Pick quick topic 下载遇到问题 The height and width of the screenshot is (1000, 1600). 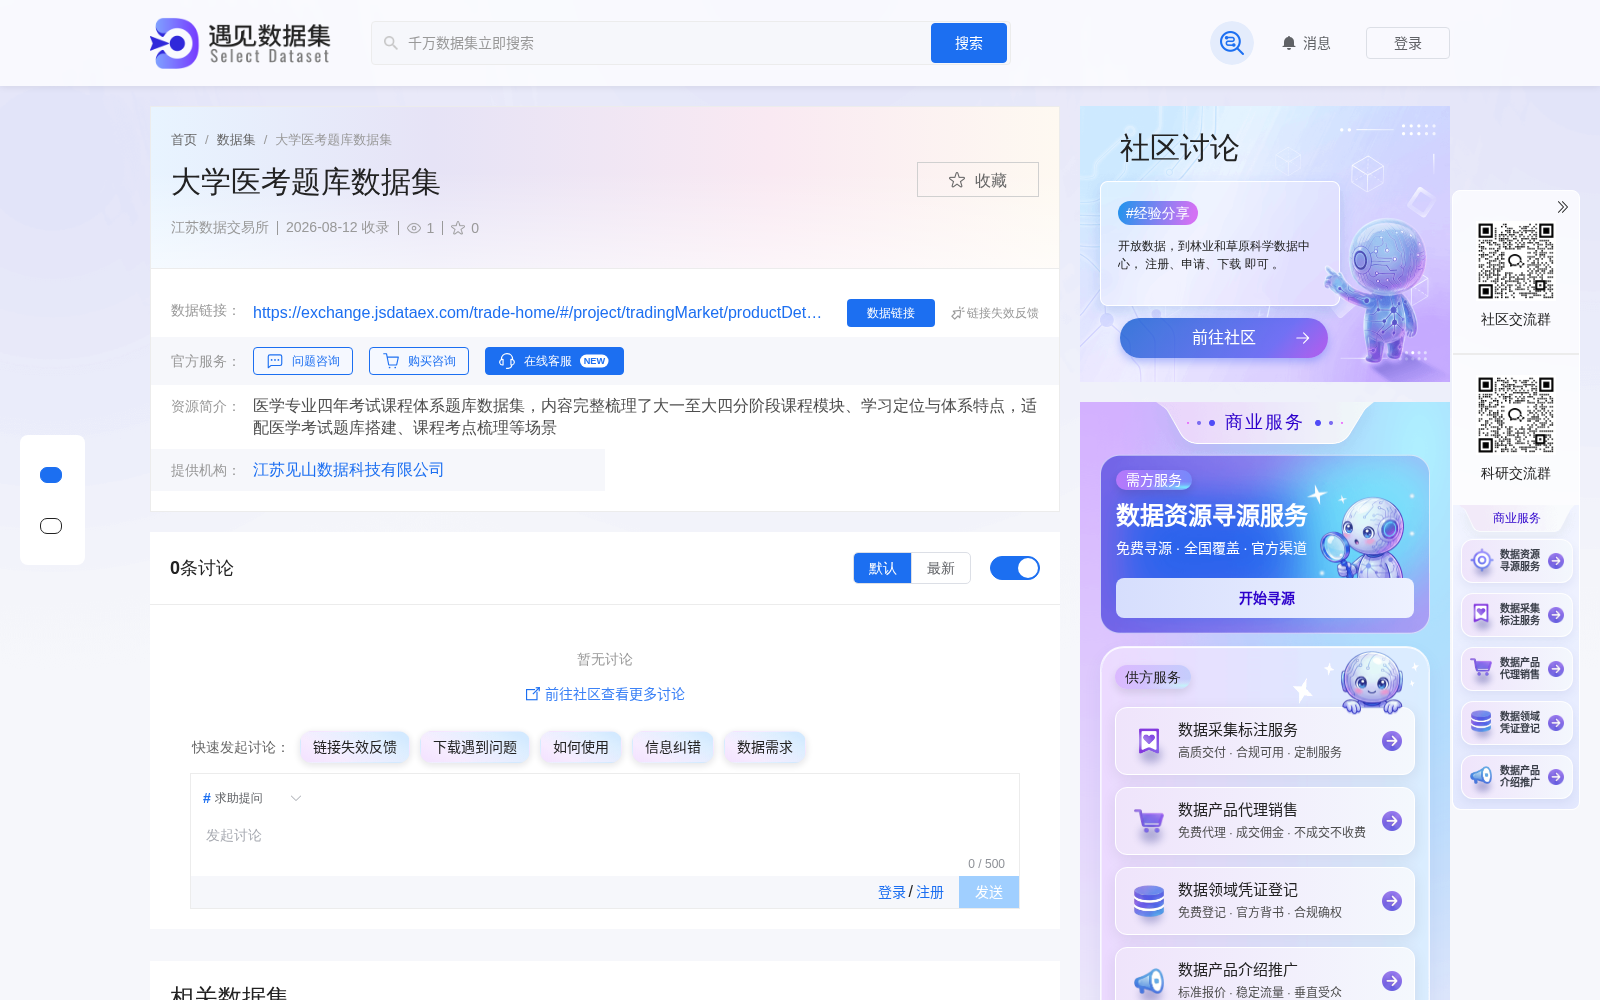(475, 747)
